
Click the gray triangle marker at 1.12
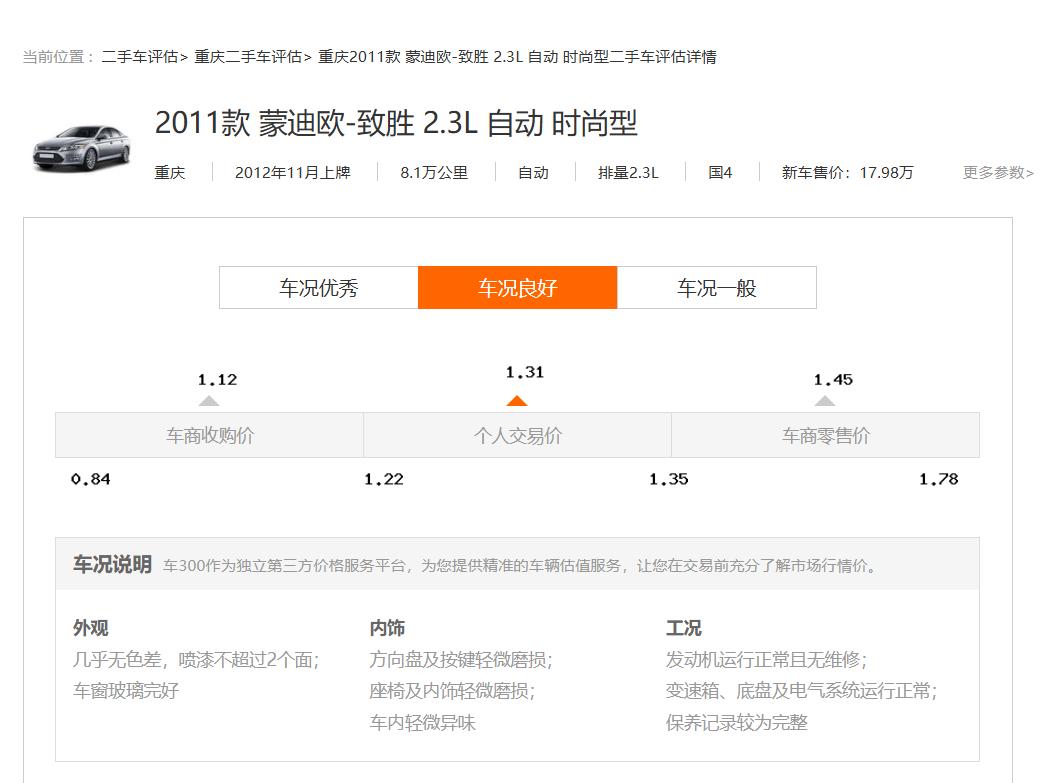208,401
